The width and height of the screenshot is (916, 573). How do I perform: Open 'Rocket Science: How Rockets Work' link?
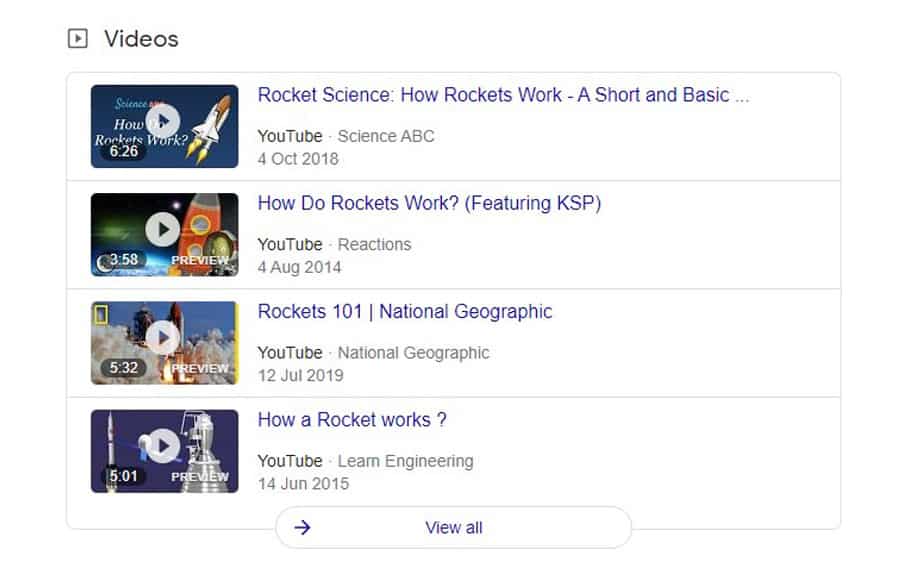tap(503, 95)
